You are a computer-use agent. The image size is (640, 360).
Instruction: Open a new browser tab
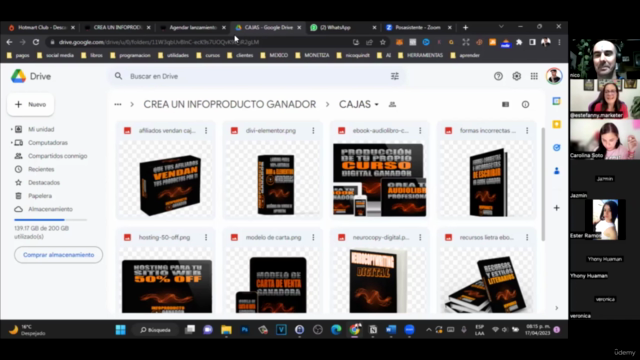click(x=465, y=27)
